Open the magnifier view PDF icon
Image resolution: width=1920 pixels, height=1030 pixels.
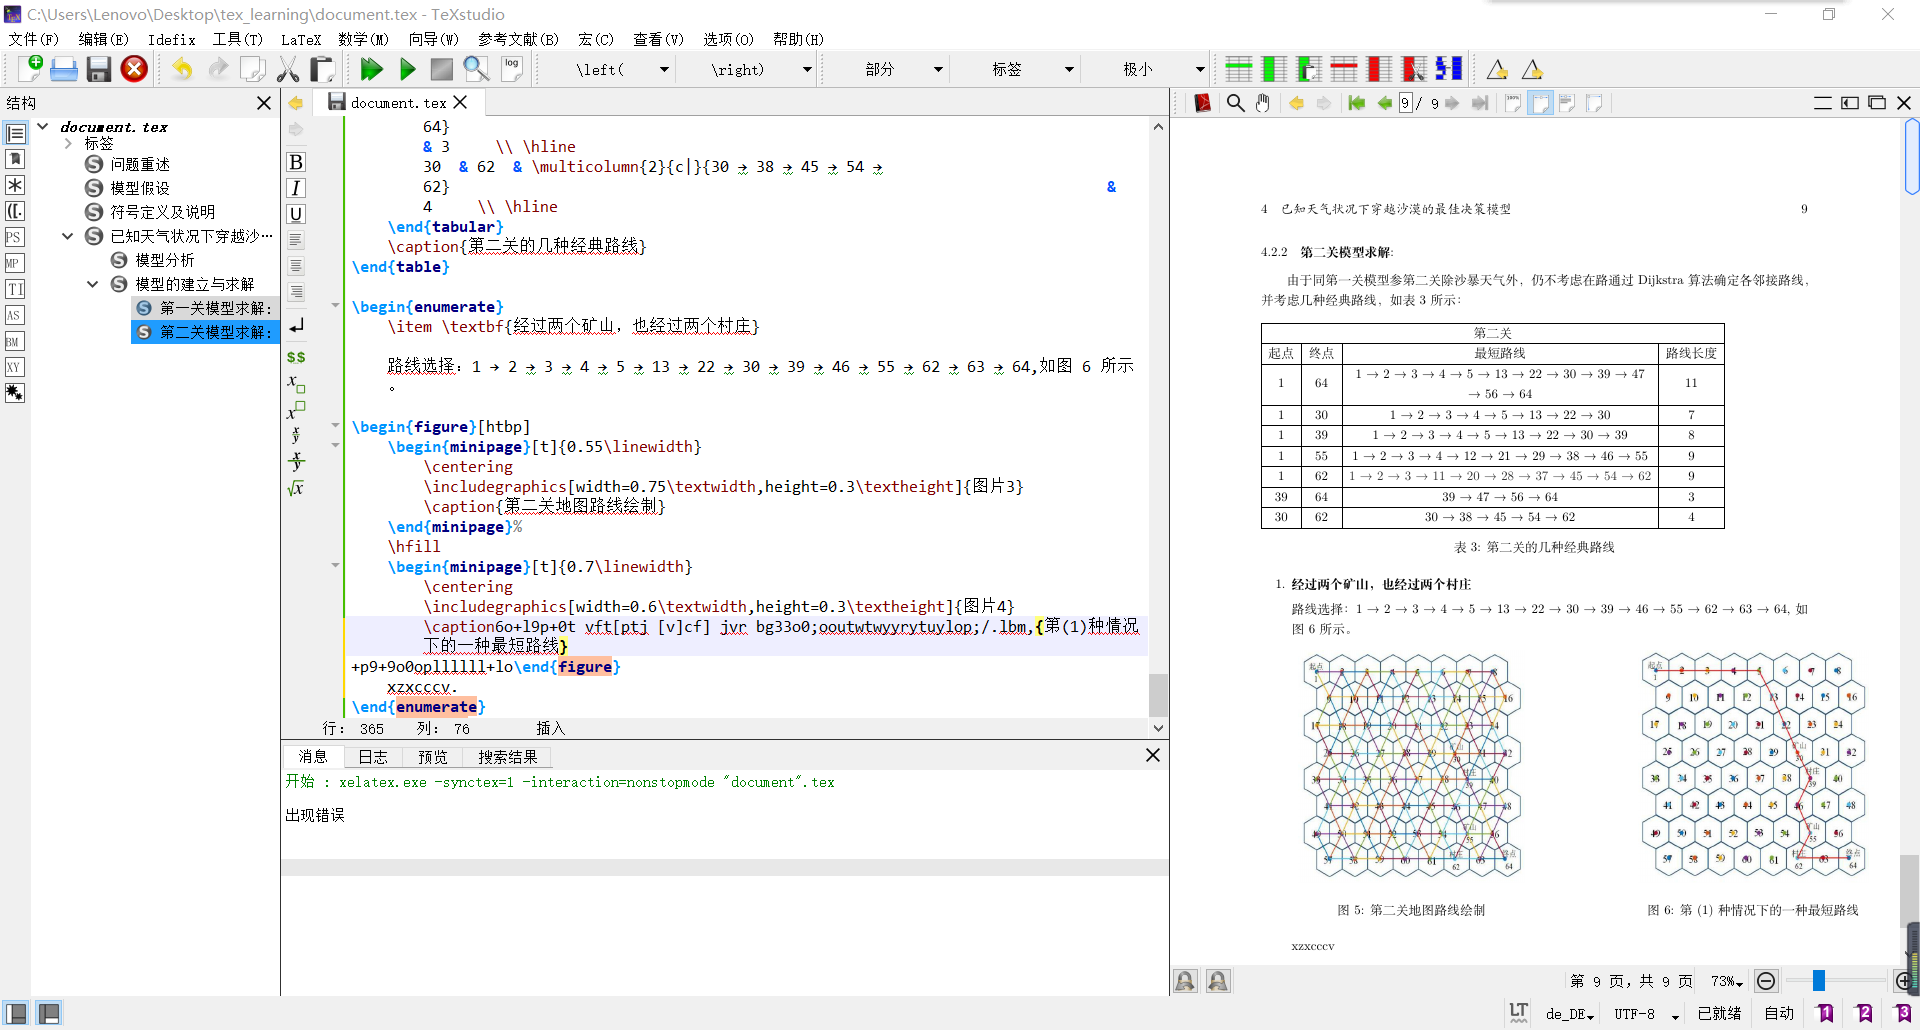click(x=476, y=69)
